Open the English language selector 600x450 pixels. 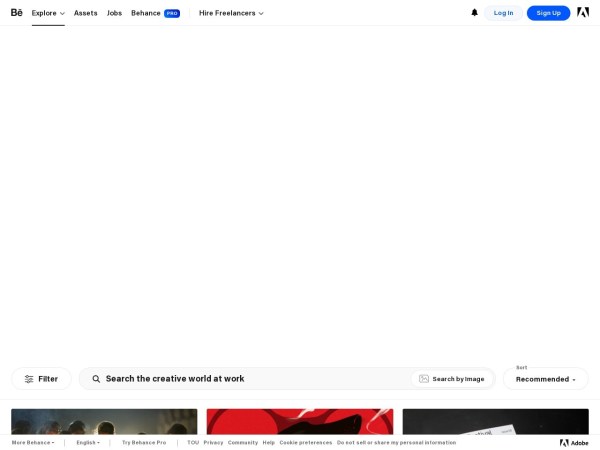(88, 442)
